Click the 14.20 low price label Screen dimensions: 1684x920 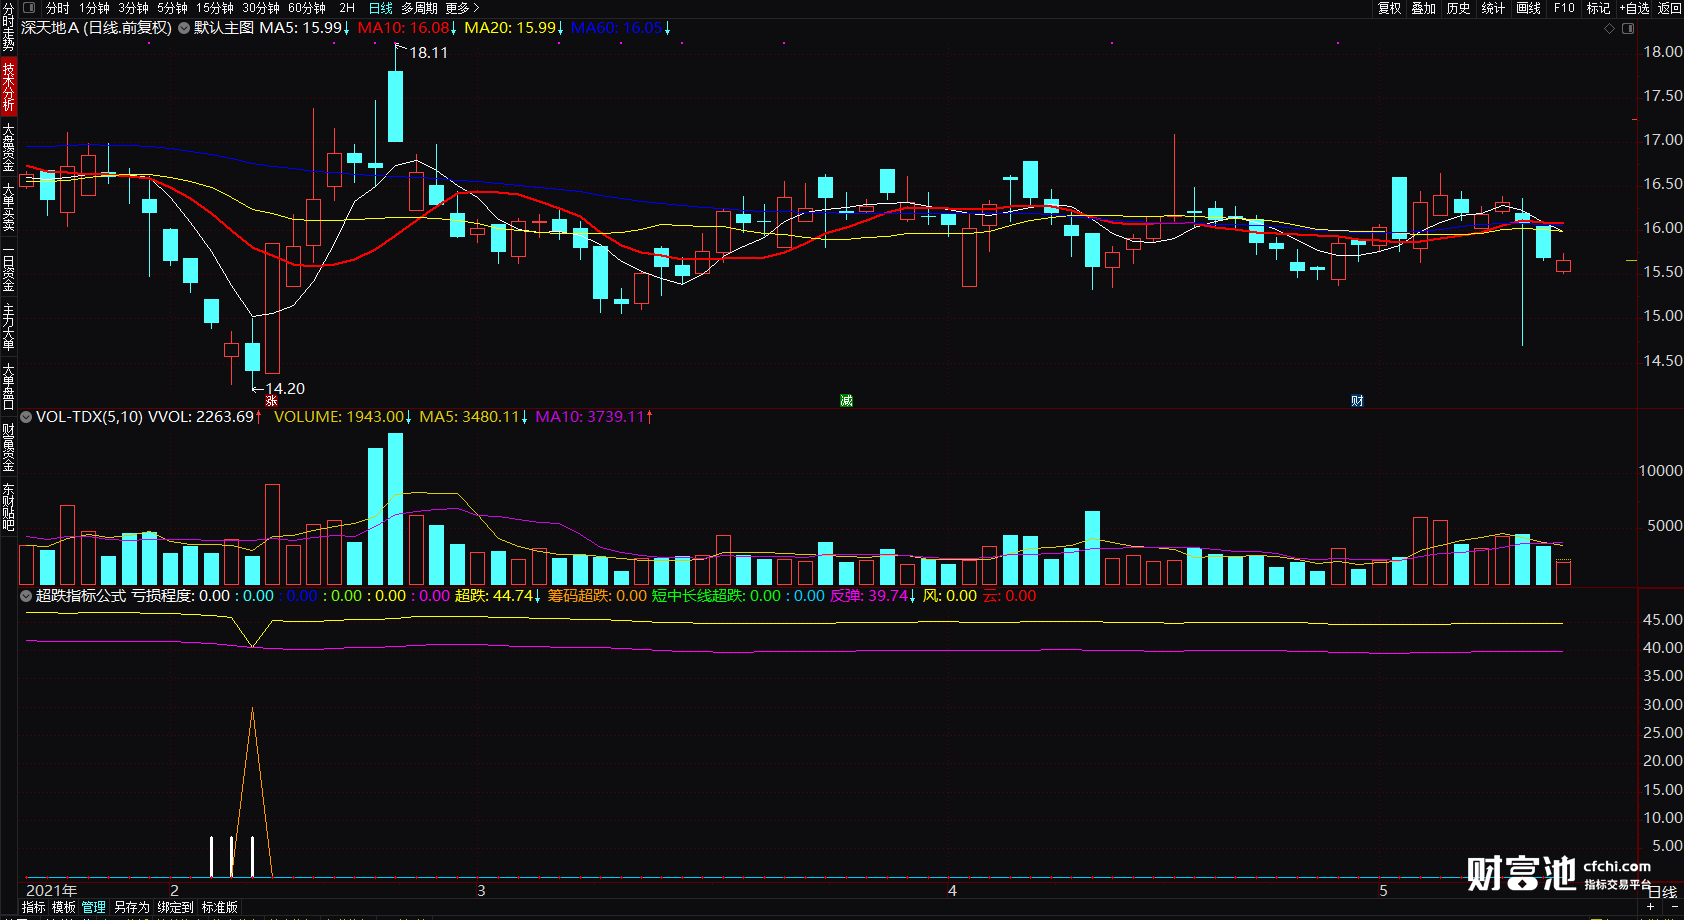point(285,389)
